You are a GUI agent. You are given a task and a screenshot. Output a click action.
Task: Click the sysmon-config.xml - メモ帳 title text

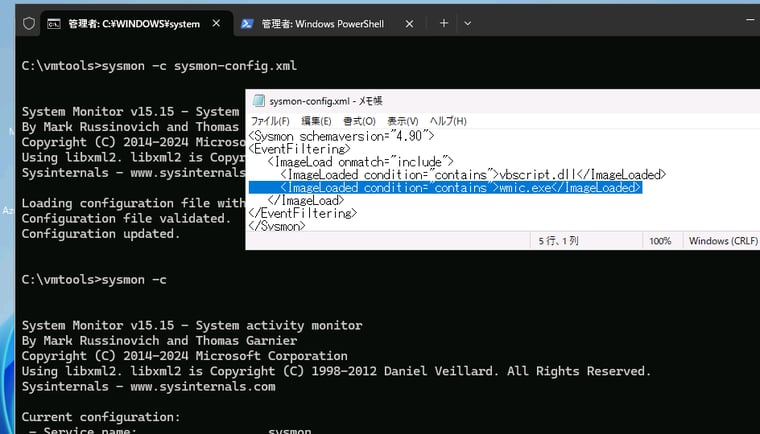tap(326, 101)
